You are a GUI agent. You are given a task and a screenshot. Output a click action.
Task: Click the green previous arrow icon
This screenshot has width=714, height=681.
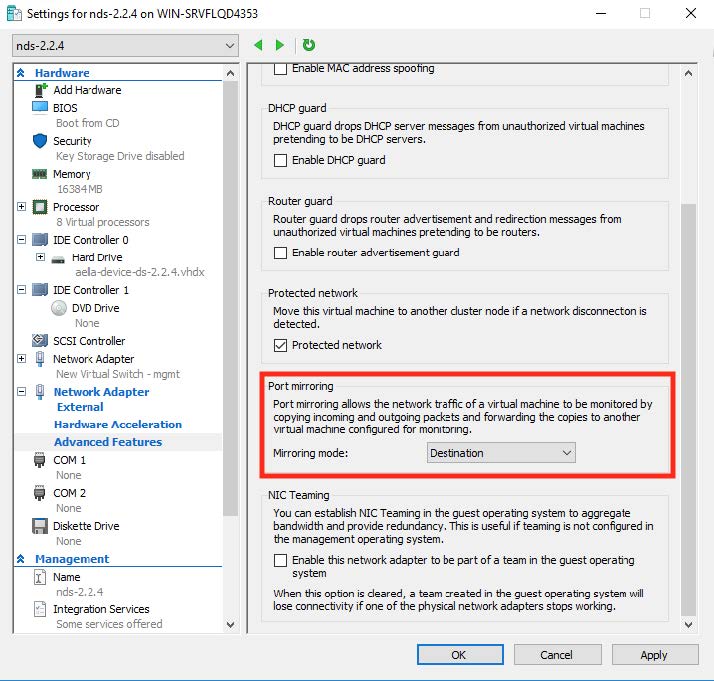pos(258,45)
